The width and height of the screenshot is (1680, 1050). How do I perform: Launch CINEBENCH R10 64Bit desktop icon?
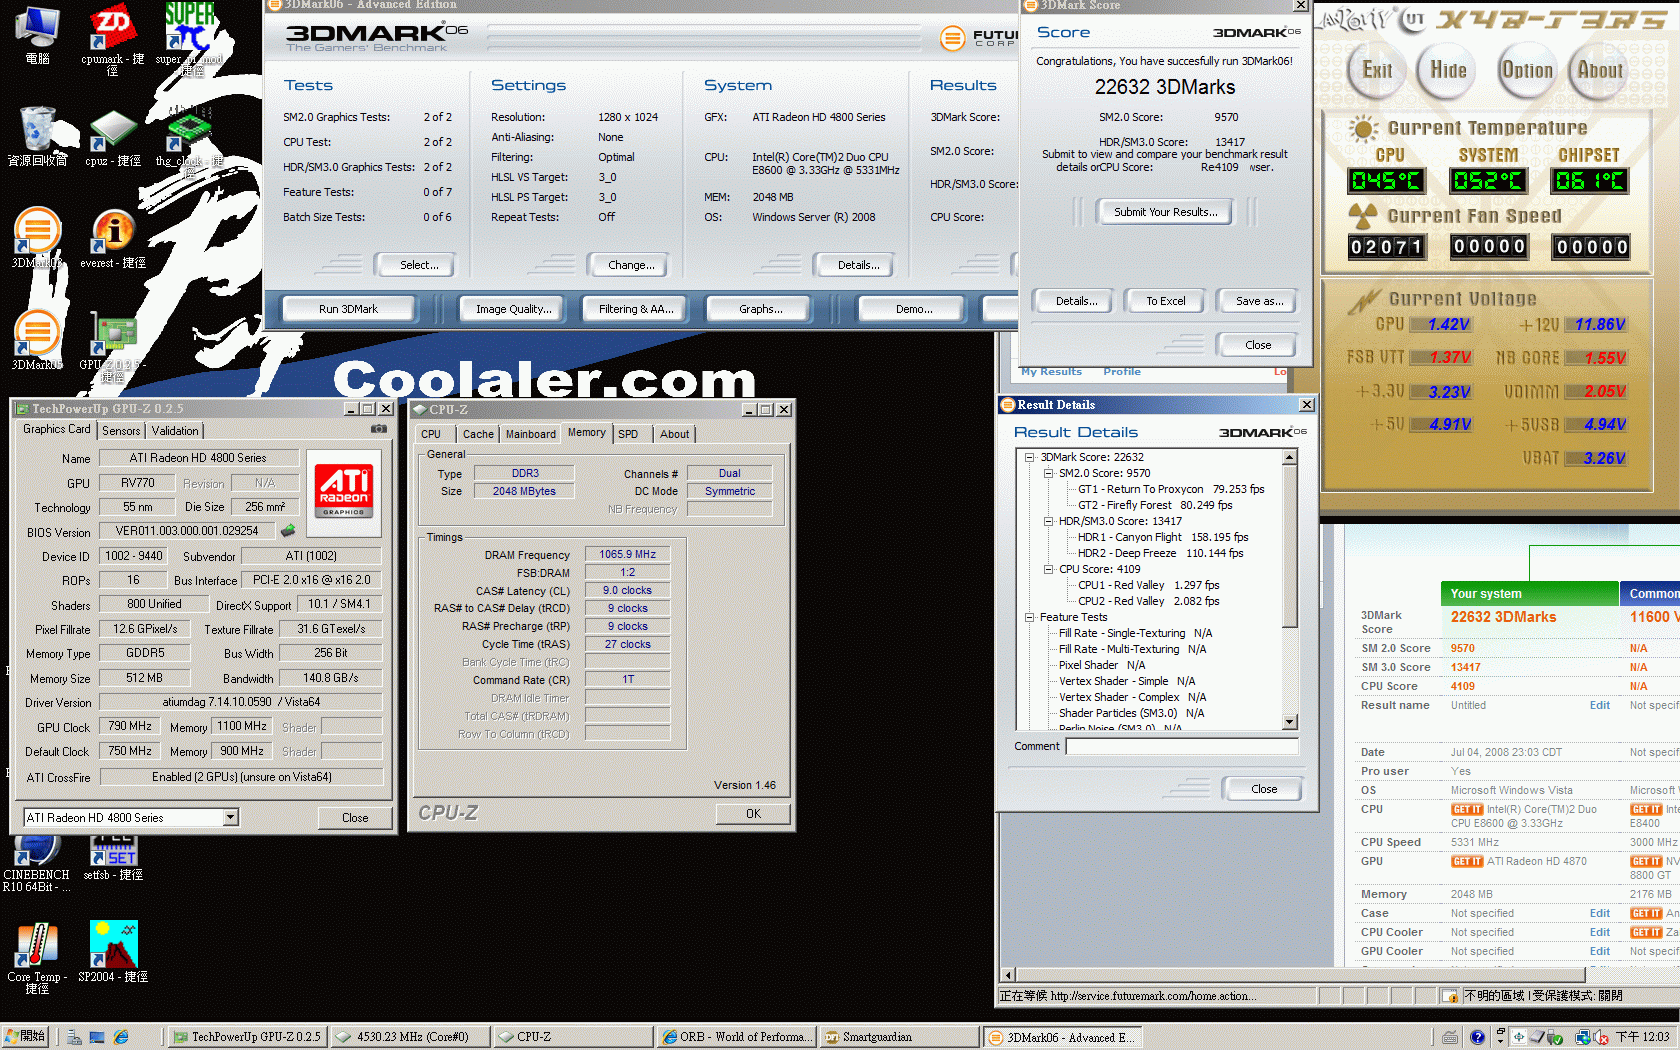(36, 864)
